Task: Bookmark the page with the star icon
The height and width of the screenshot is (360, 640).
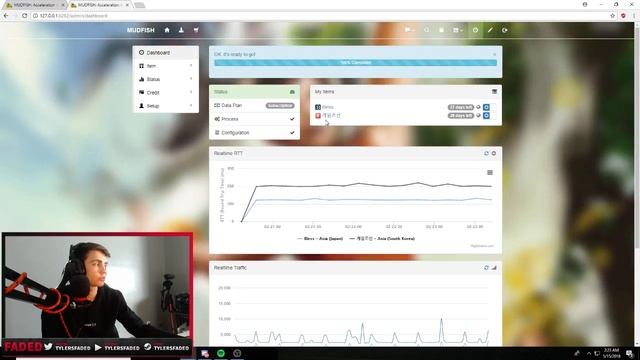Action: point(612,16)
